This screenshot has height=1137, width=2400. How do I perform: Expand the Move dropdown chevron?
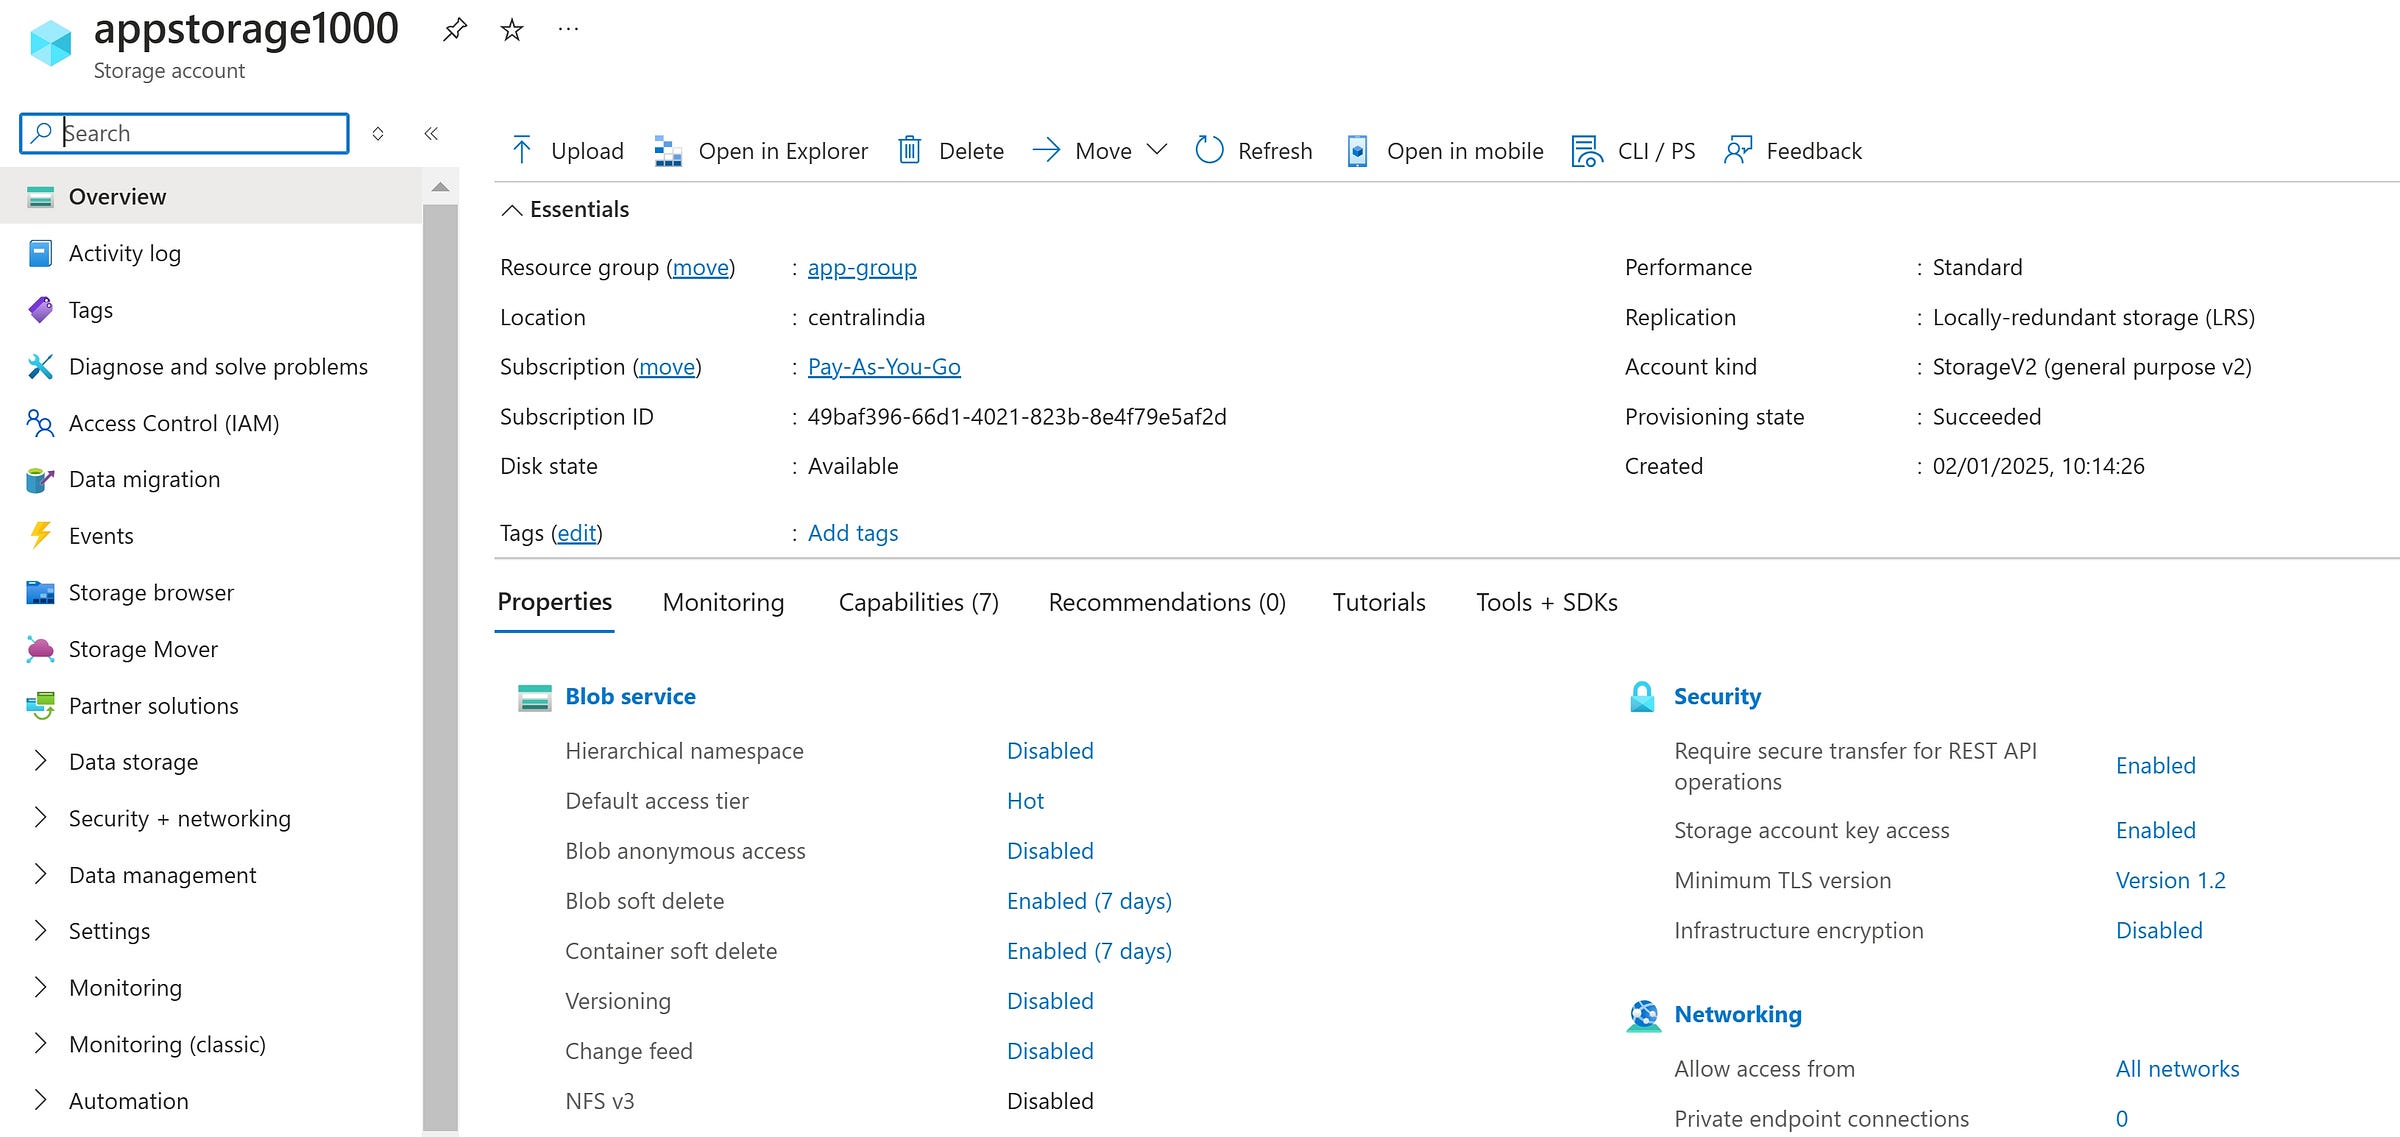pos(1157,150)
